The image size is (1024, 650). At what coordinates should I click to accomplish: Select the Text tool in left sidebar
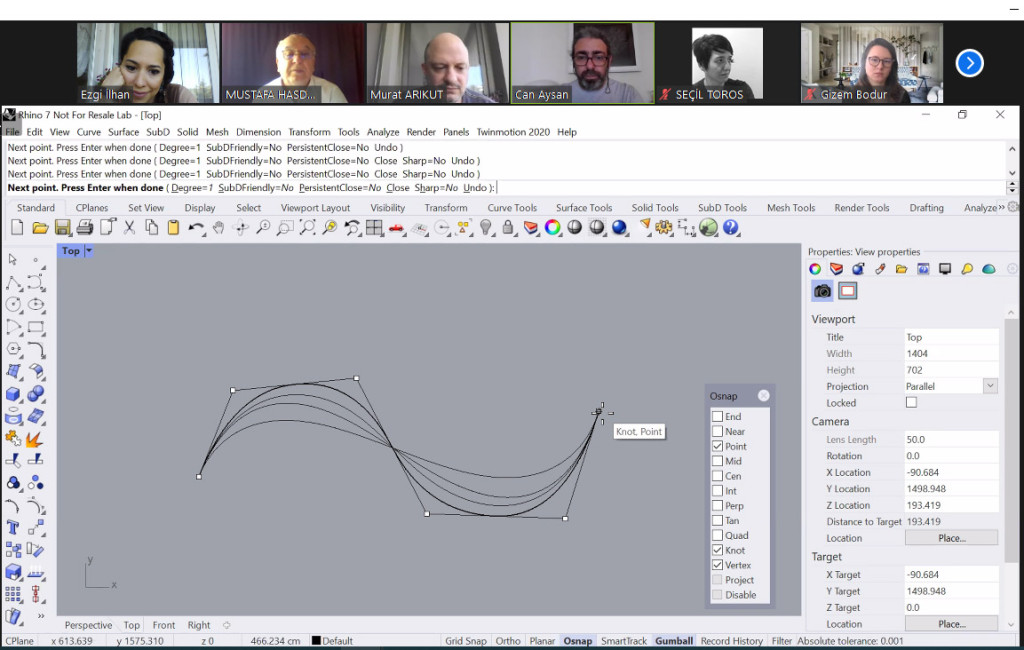coord(14,527)
